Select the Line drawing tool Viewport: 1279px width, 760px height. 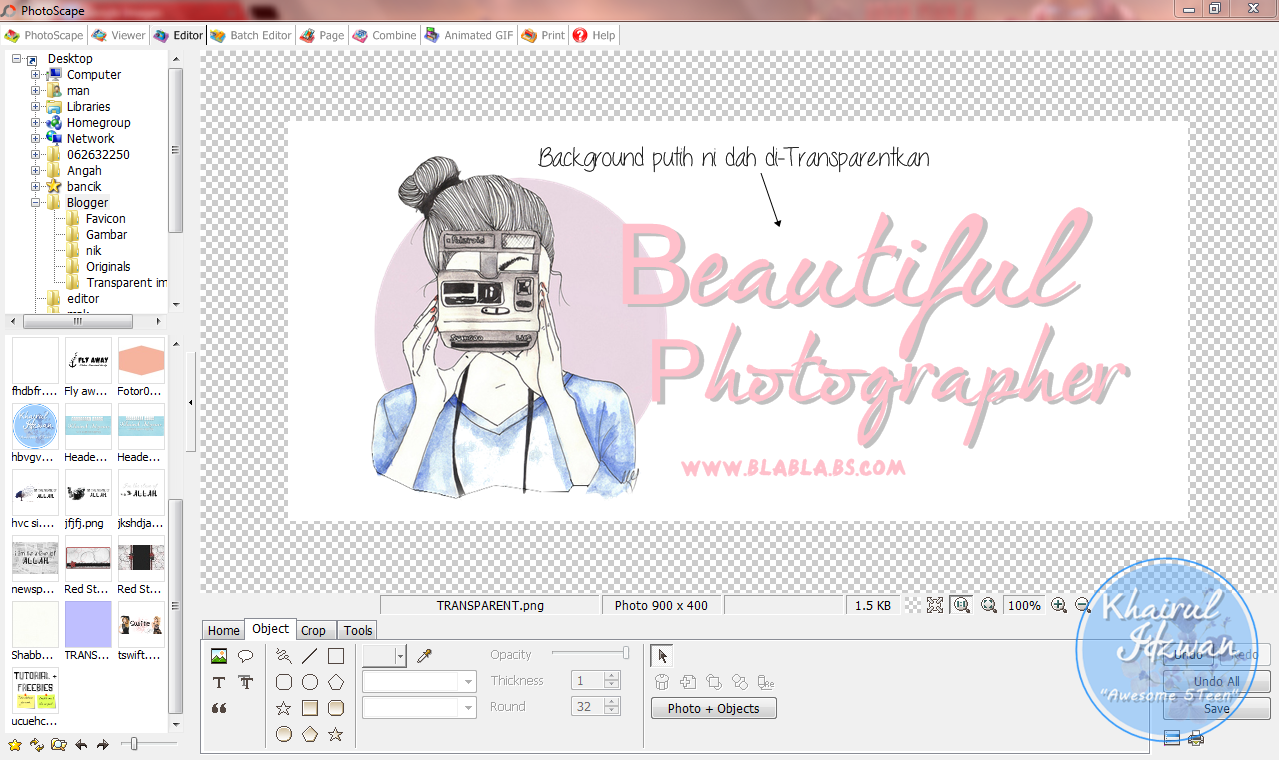[310, 656]
